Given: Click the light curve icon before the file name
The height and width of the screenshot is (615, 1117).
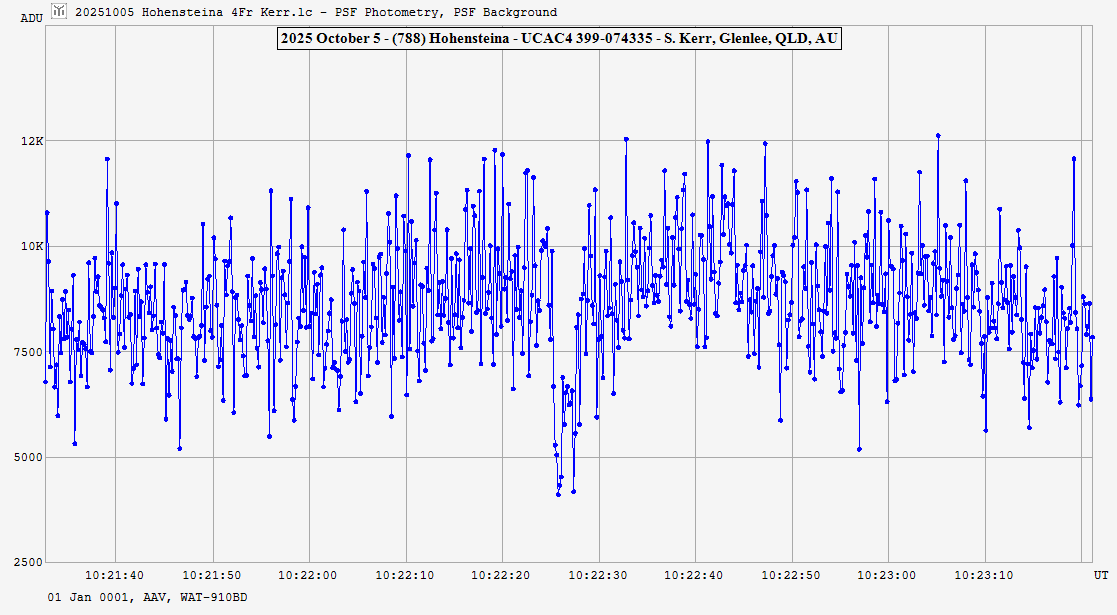Looking at the screenshot, I should [60, 11].
